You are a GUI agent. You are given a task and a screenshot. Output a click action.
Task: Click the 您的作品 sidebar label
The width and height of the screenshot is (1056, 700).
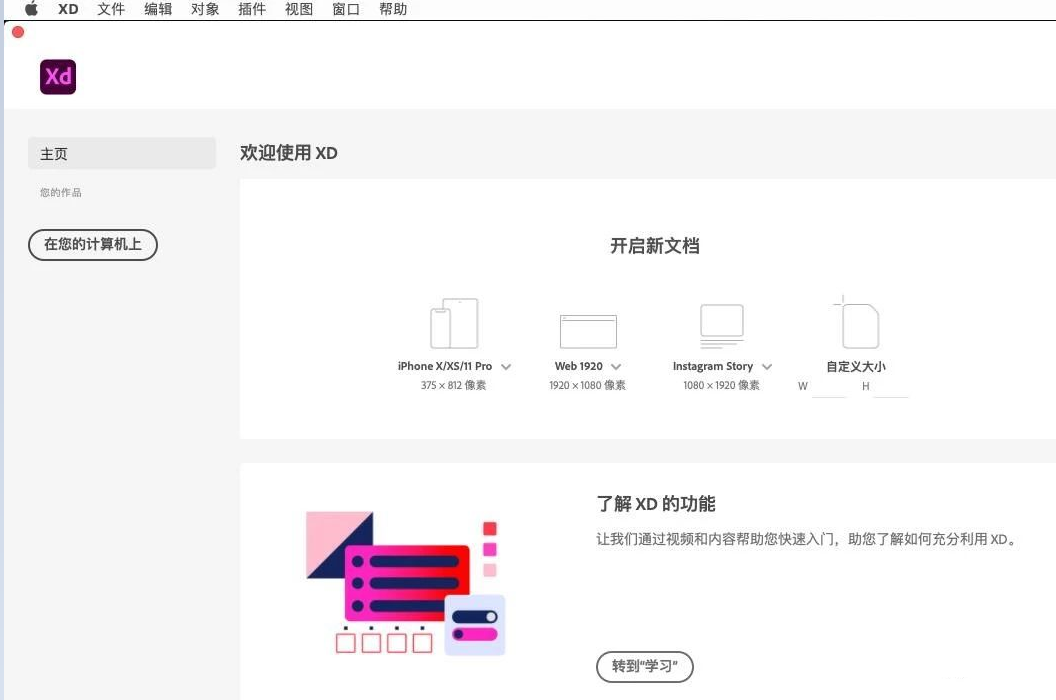pos(61,193)
